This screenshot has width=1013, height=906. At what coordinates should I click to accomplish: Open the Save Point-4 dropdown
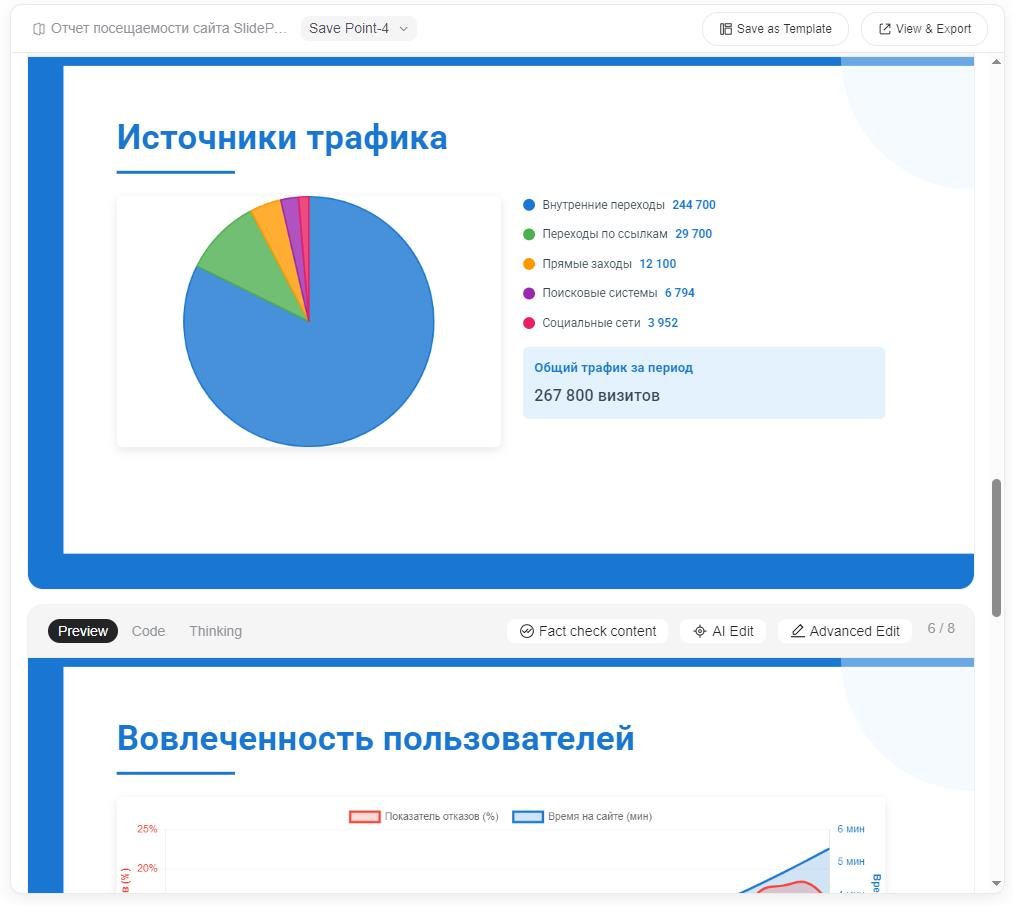point(359,28)
